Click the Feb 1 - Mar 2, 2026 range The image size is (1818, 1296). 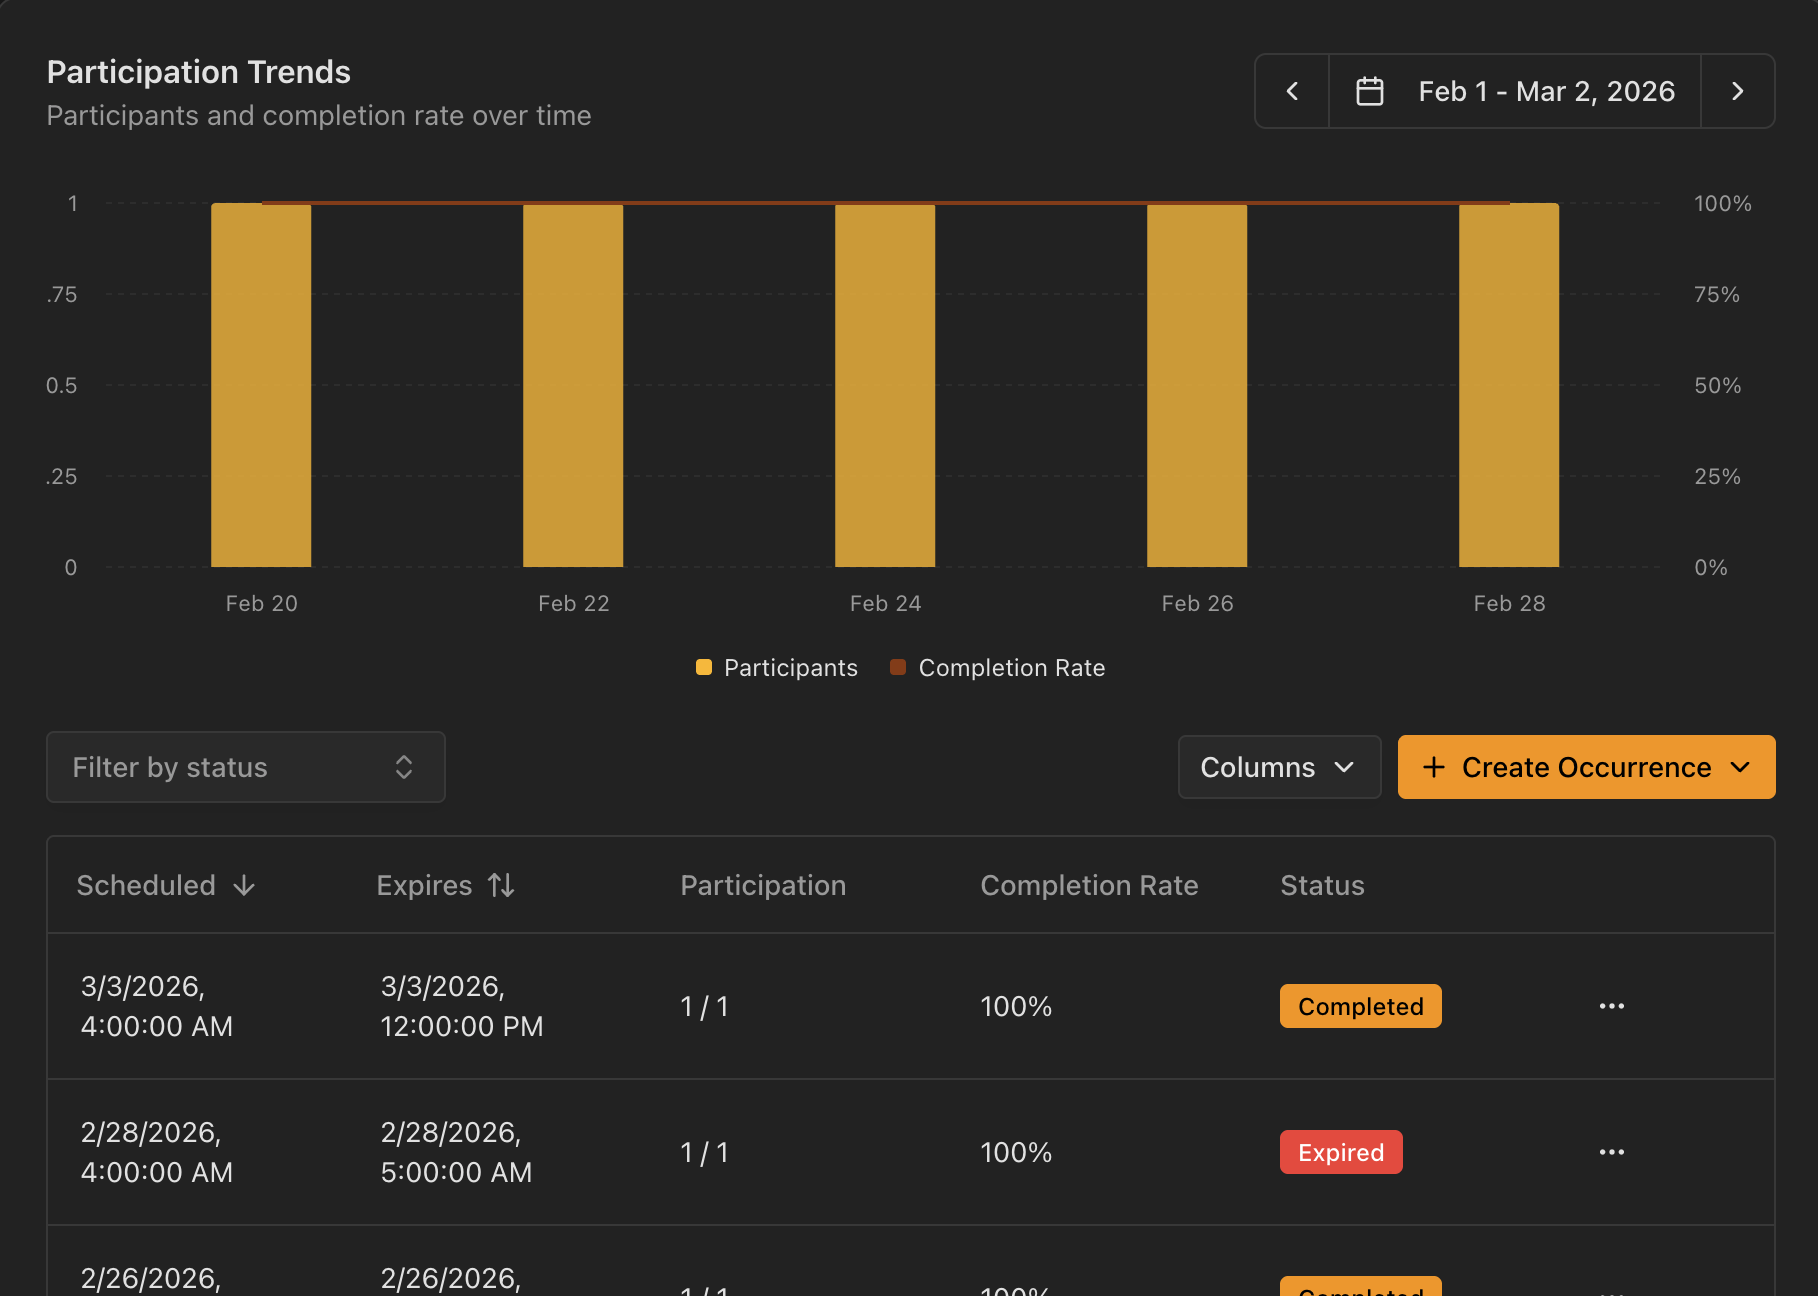pyautogui.click(x=1546, y=91)
